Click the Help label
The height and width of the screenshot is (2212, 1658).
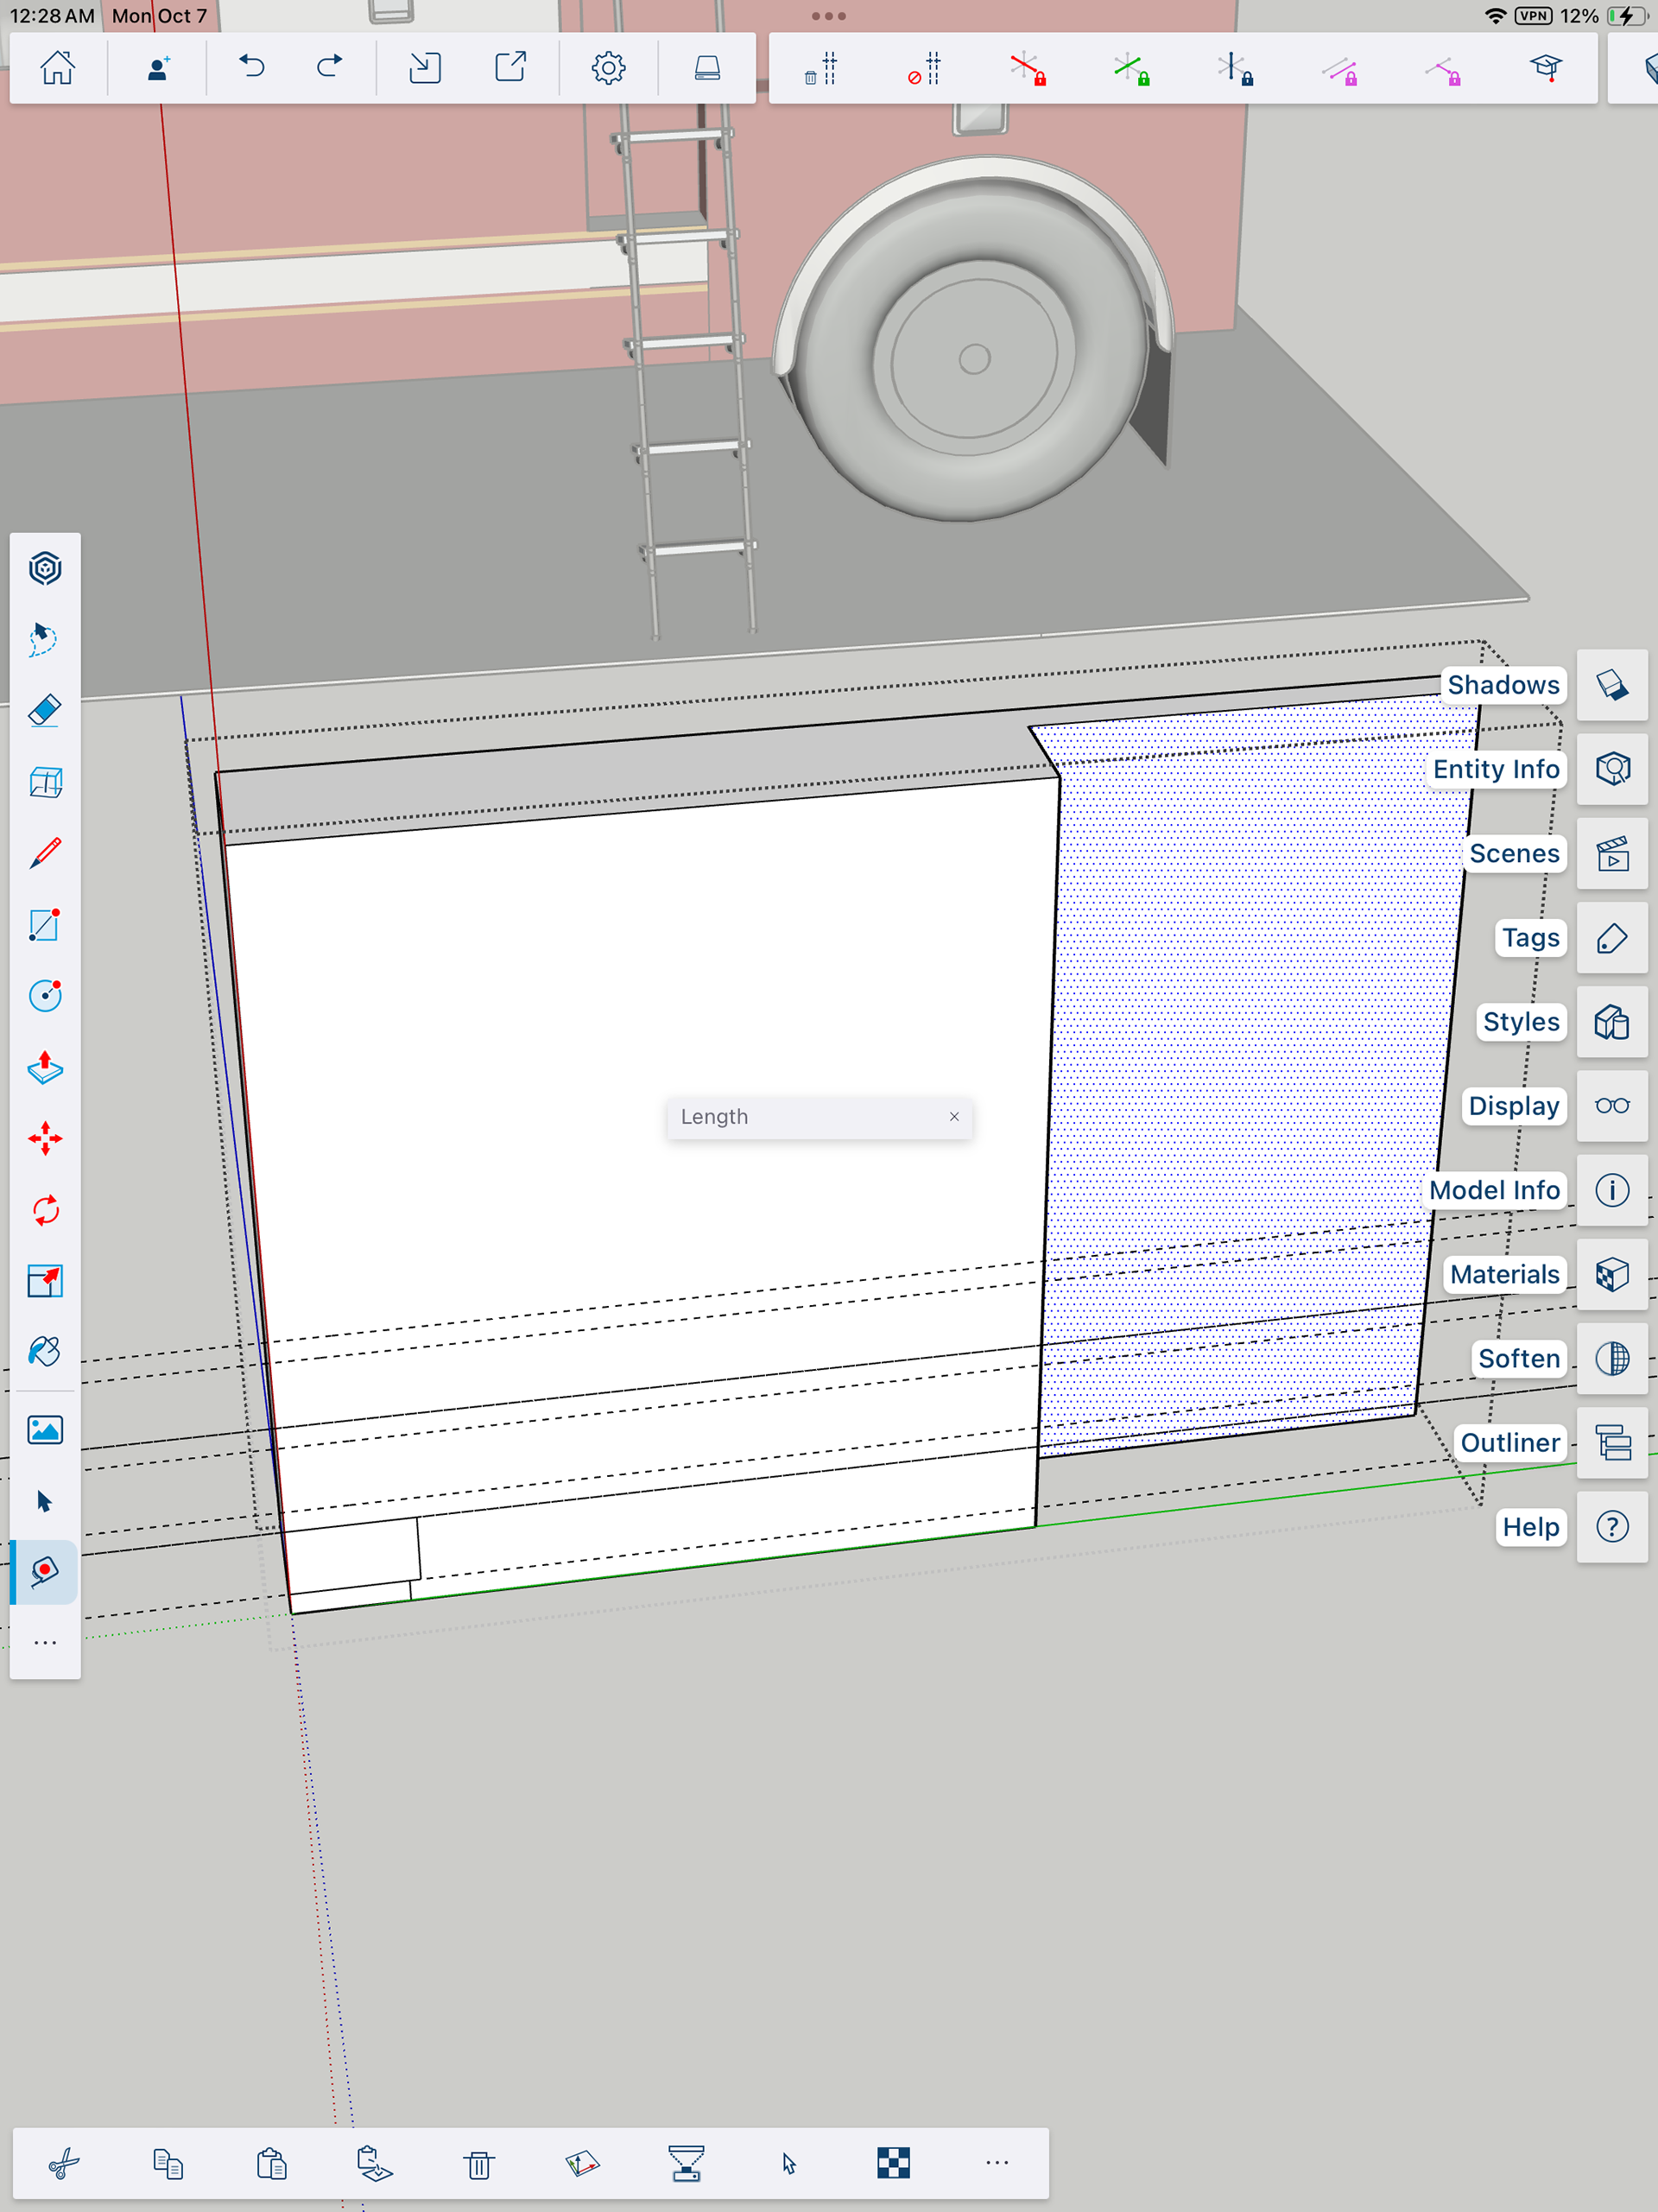click(1530, 1527)
